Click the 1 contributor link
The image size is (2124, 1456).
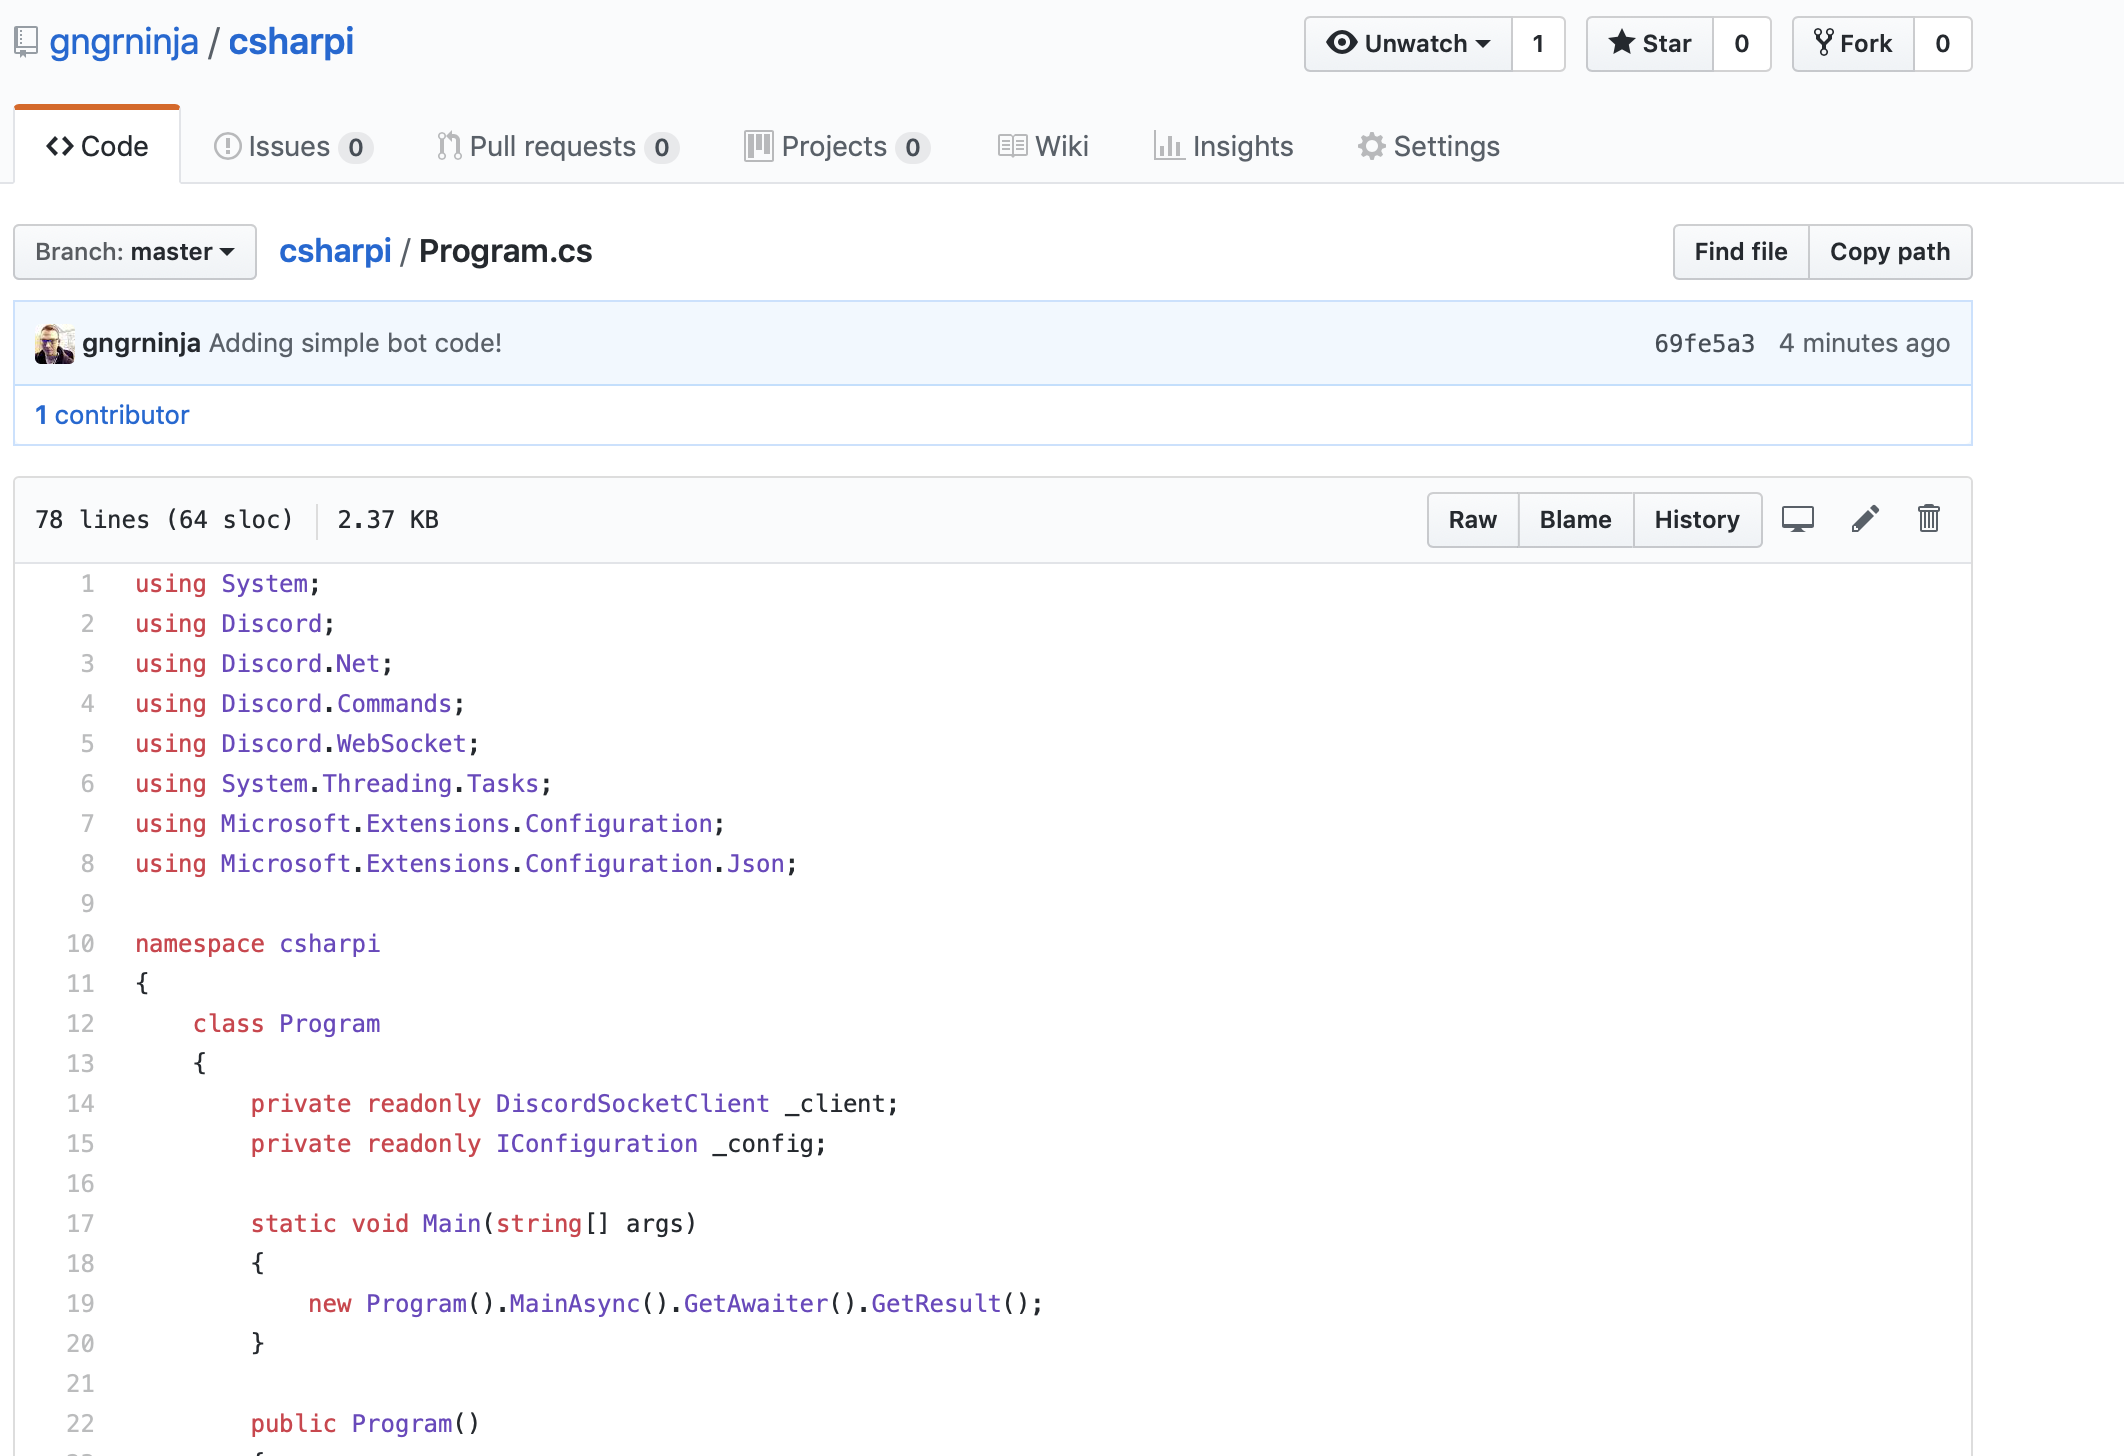coord(112,415)
